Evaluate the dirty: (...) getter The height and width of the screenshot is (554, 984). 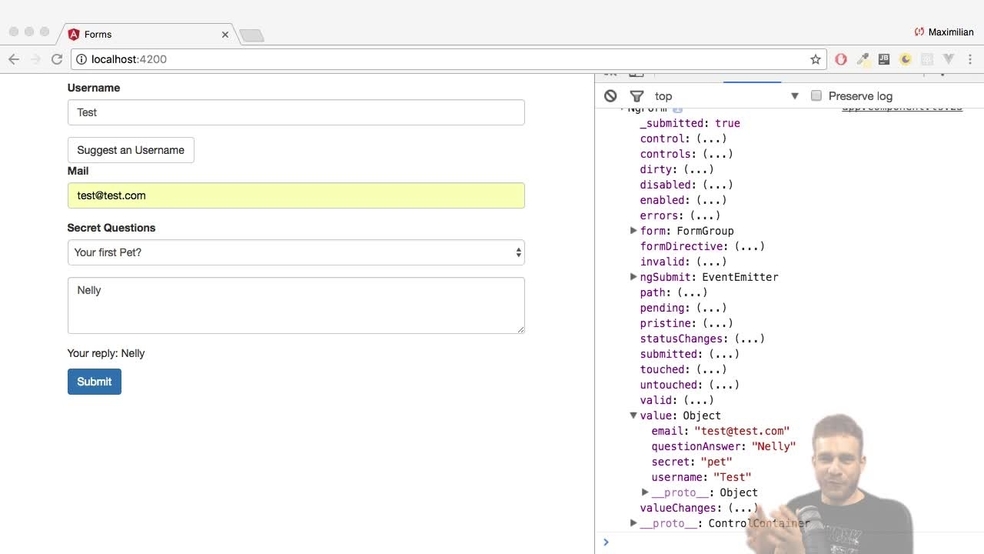coord(698,169)
